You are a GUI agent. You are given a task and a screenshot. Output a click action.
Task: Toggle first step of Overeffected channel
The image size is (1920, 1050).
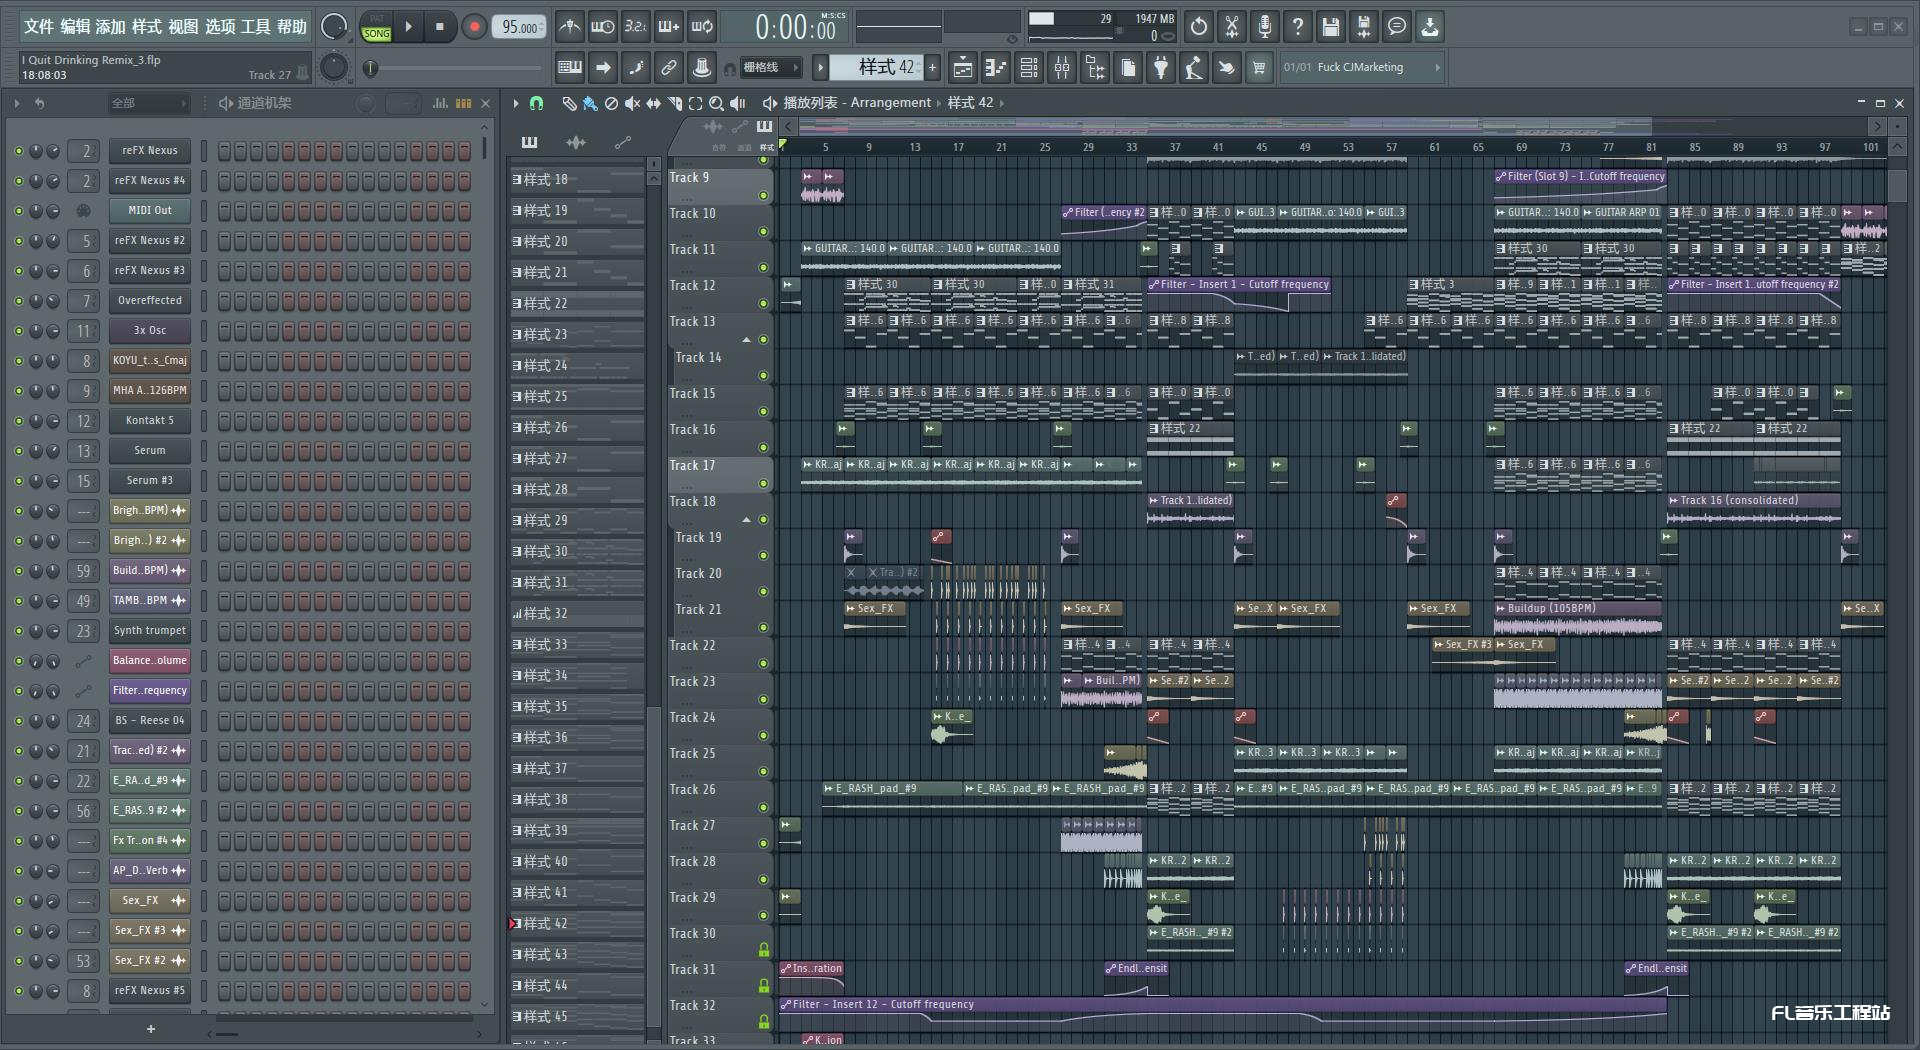click(x=224, y=301)
